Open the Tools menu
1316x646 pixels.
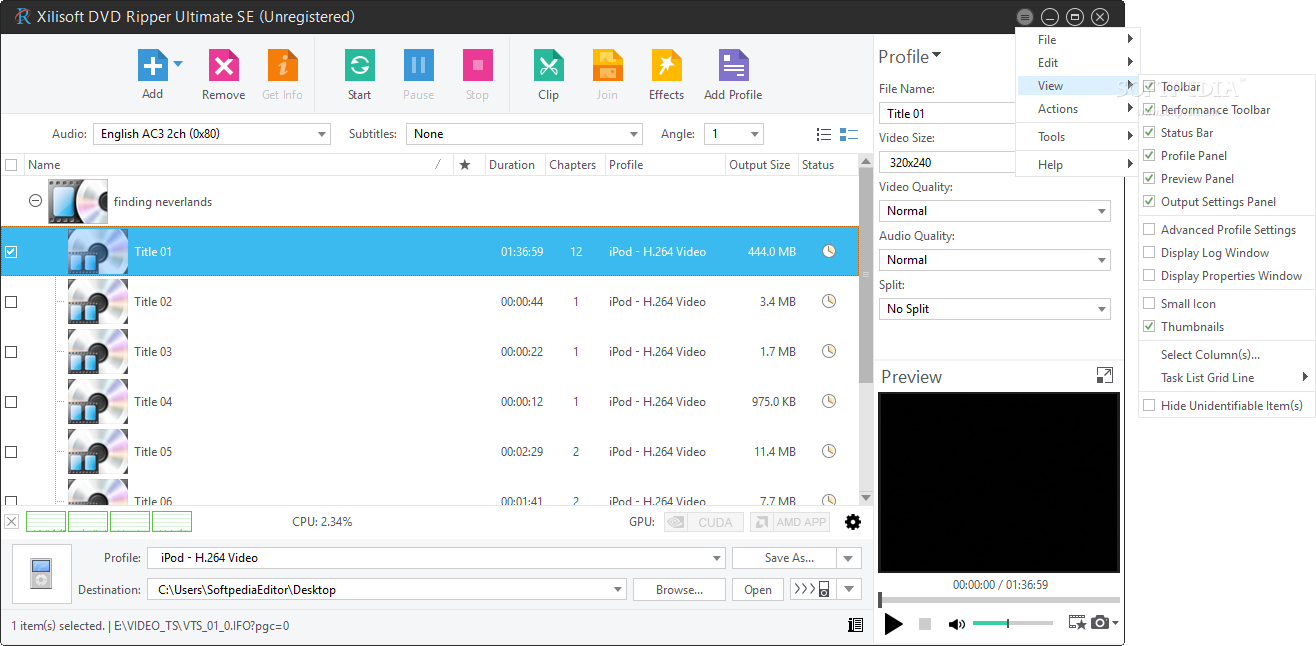click(1077, 137)
